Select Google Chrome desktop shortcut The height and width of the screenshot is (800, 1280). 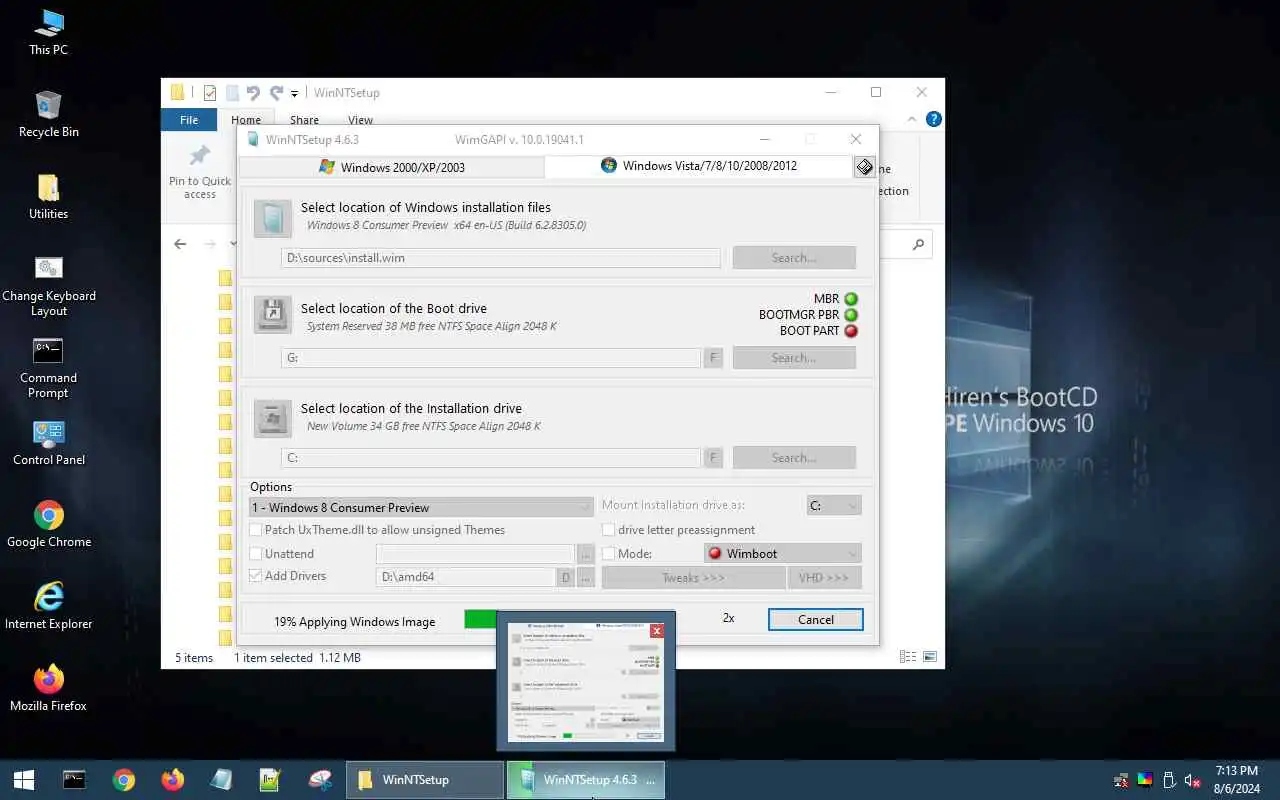(48, 525)
